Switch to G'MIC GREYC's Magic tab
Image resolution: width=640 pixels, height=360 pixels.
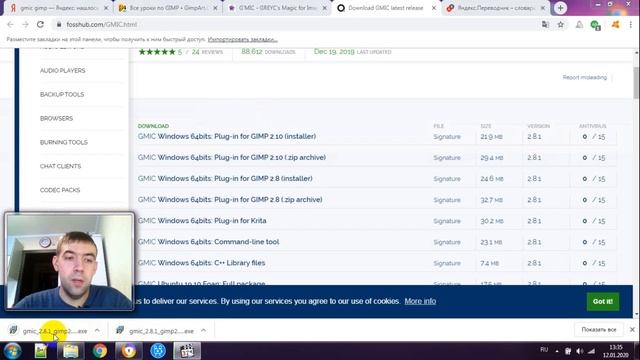[x=278, y=8]
